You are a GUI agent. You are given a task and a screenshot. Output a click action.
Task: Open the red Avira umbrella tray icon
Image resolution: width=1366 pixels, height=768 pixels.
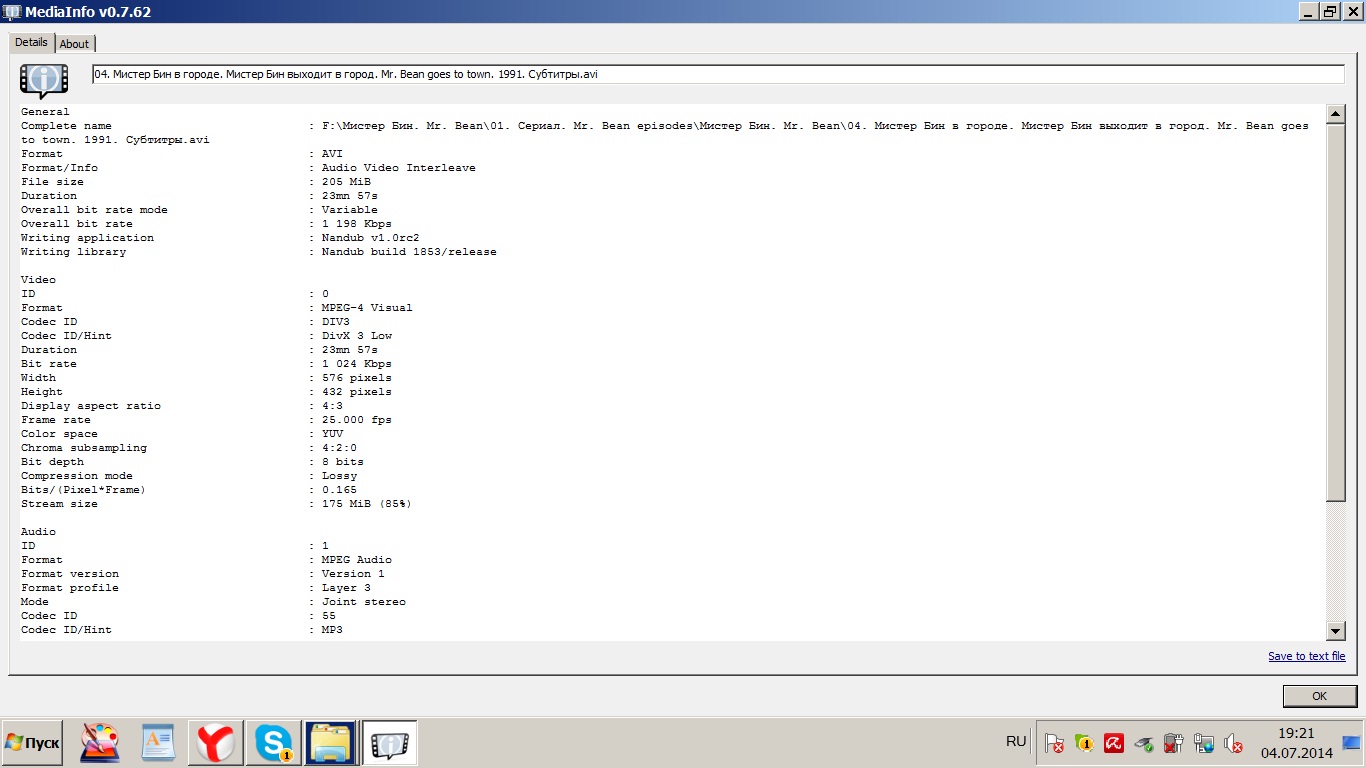click(1114, 743)
